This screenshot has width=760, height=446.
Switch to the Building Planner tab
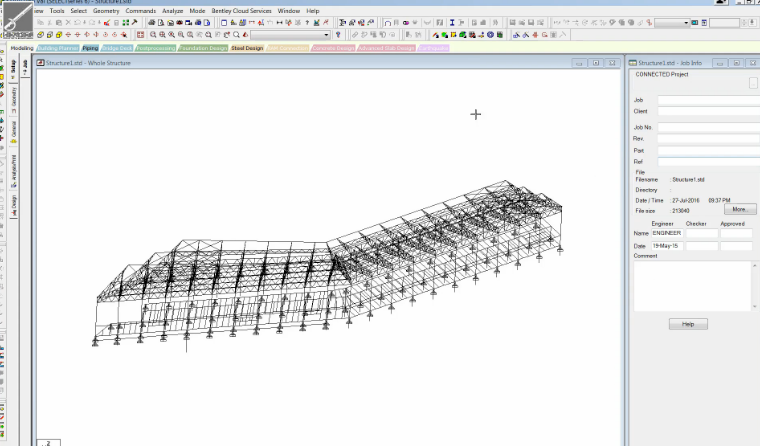58,48
